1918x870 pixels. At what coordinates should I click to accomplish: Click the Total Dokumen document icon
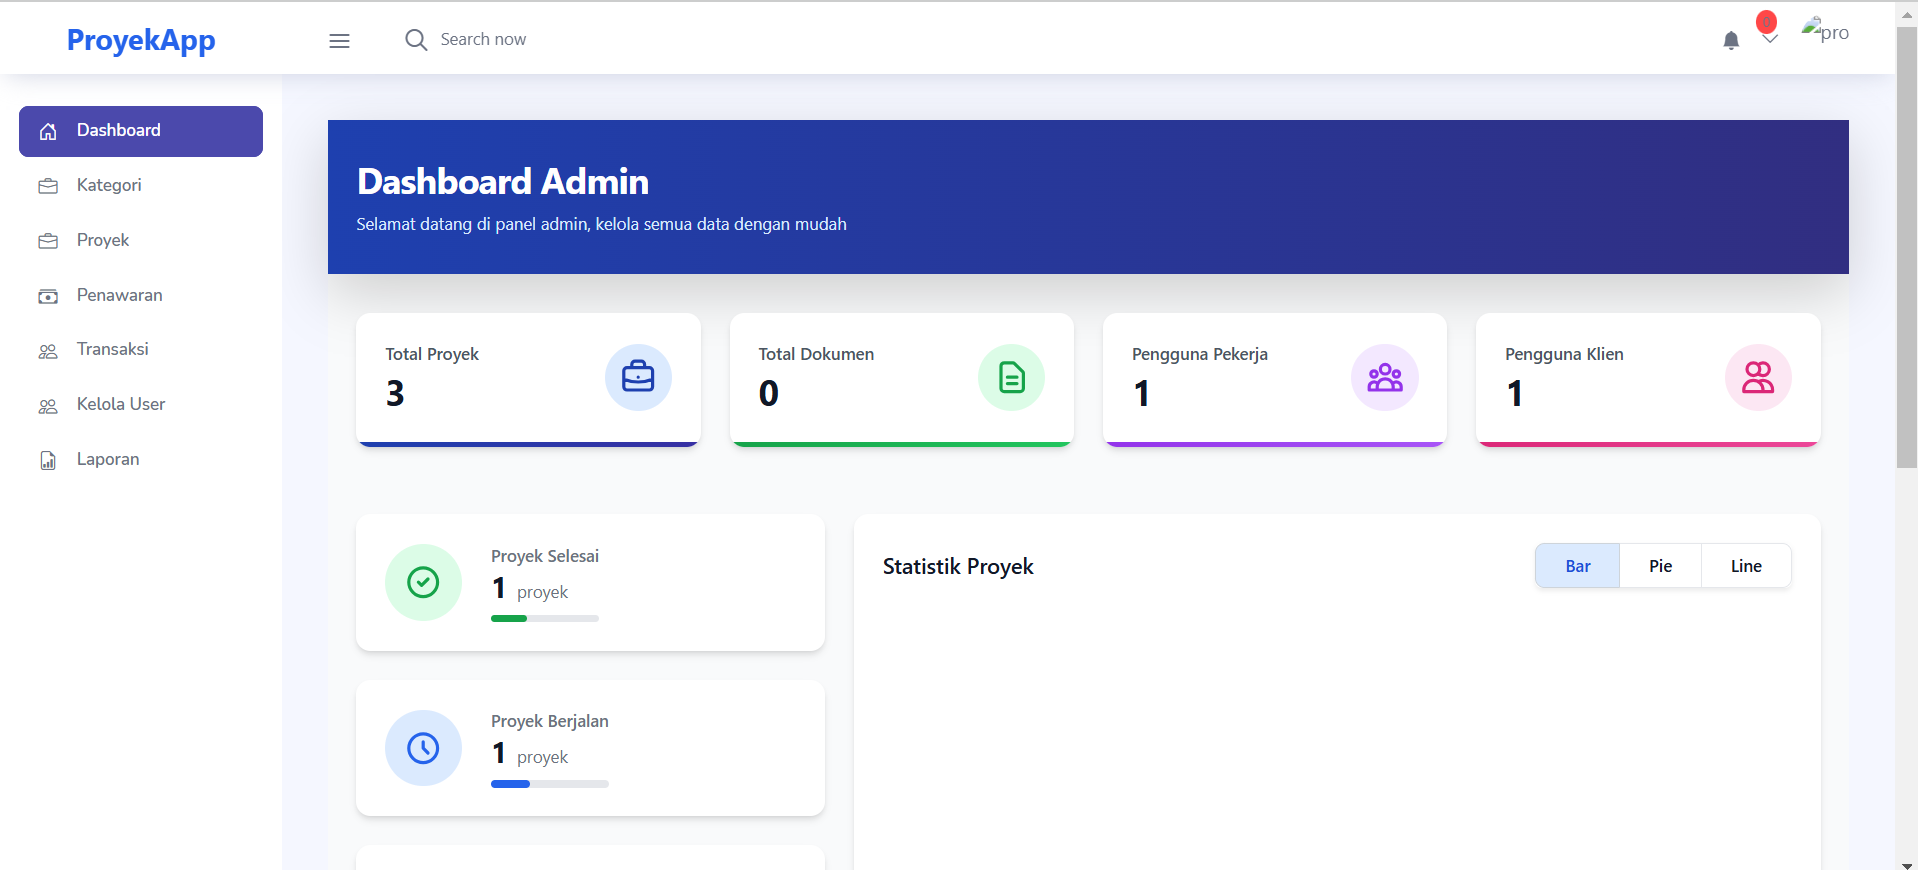1010,377
